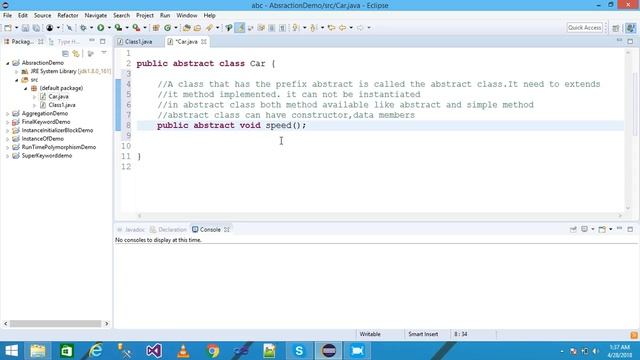
Task: Open the File menu
Action: [x=7, y=16]
